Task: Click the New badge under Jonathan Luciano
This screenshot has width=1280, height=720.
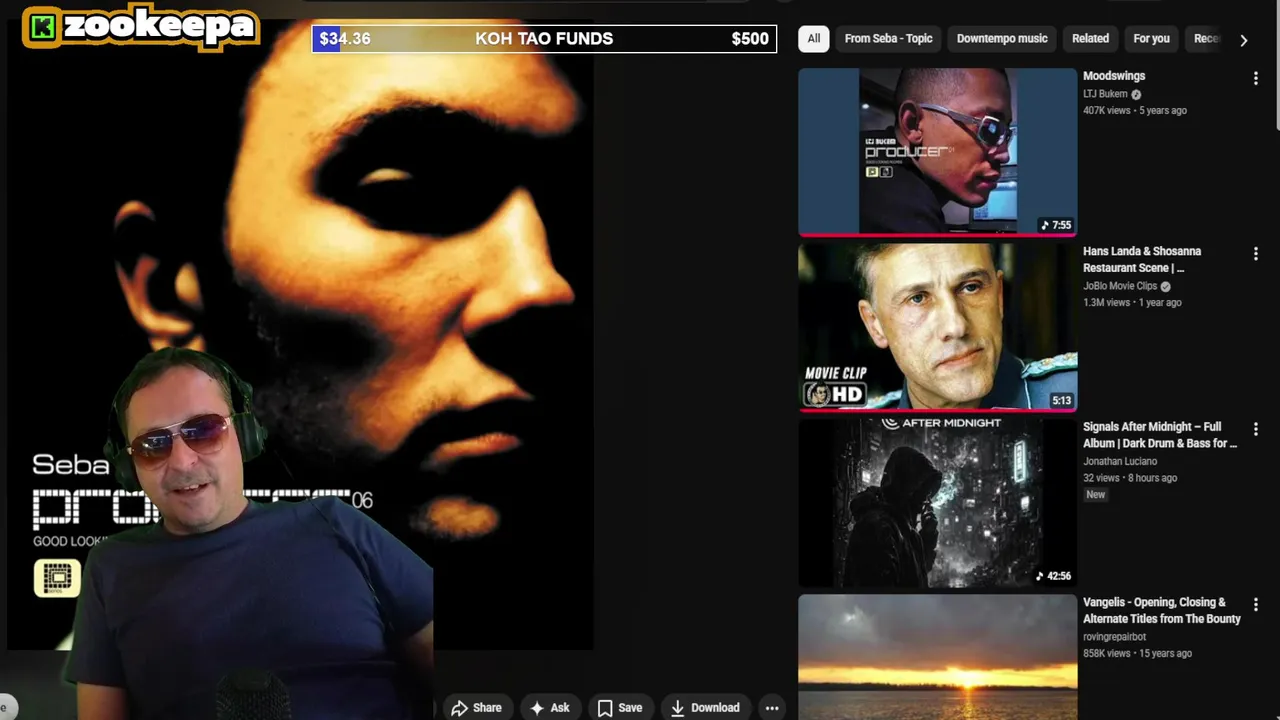Action: [1096, 495]
